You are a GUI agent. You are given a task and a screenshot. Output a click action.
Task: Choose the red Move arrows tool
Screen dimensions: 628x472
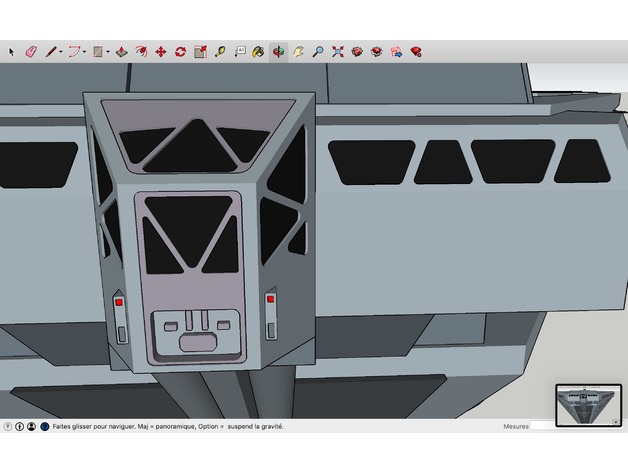click(x=161, y=52)
